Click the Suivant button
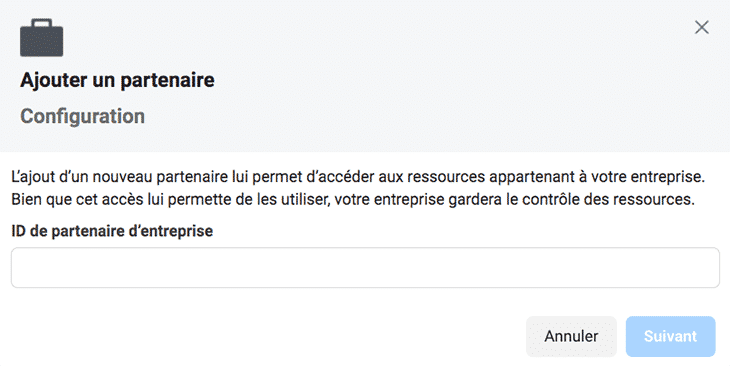Screen dimensions: 730x366 coord(670,336)
